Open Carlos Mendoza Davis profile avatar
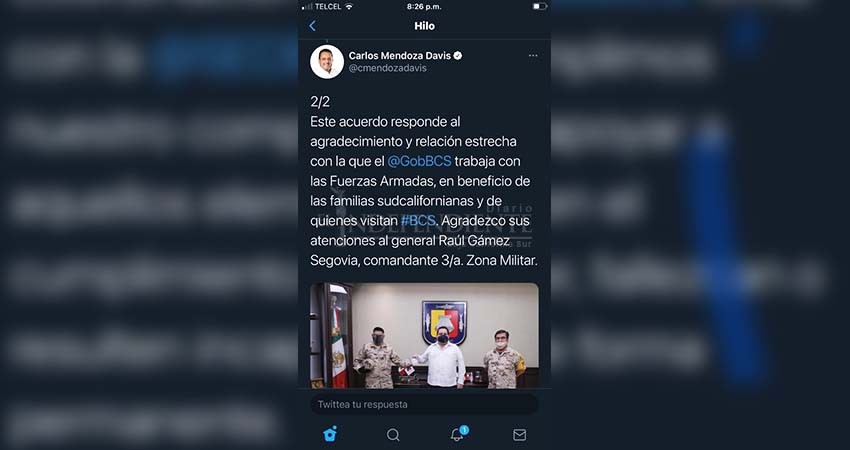Image resolution: width=850 pixels, height=450 pixels. pos(327,61)
